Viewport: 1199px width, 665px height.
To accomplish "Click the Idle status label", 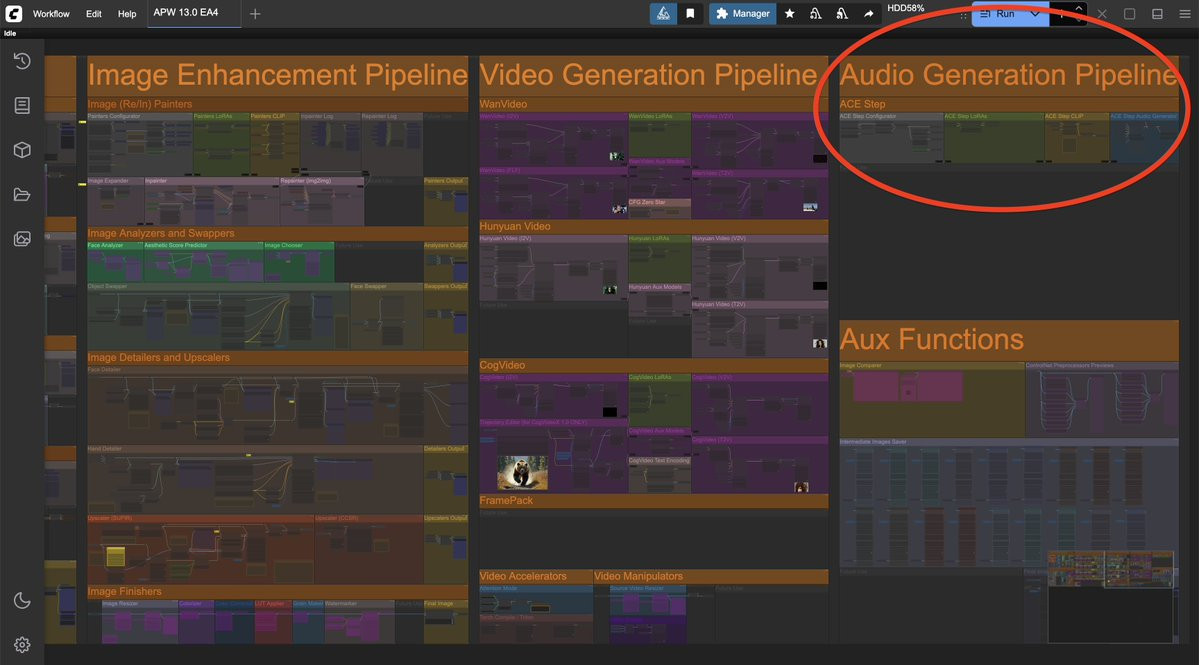I will pyautogui.click(x=10, y=34).
